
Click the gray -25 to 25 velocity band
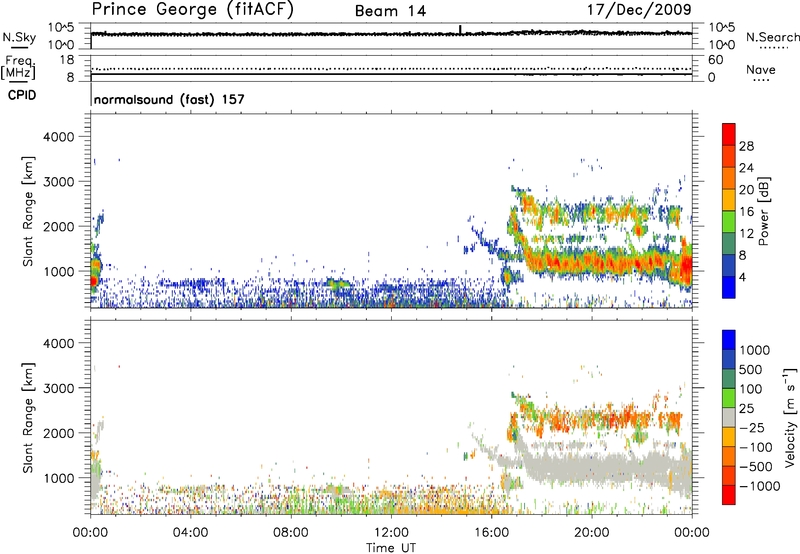click(729, 417)
